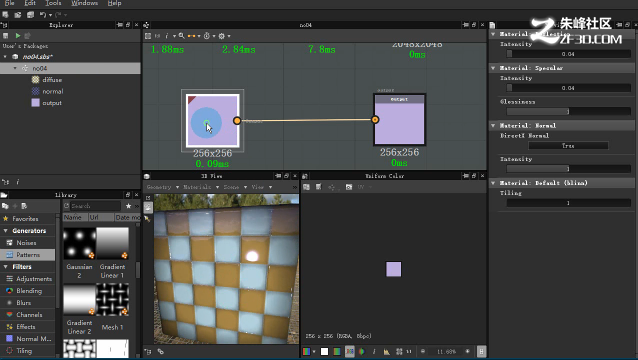Click the save all packages icon

30,15
